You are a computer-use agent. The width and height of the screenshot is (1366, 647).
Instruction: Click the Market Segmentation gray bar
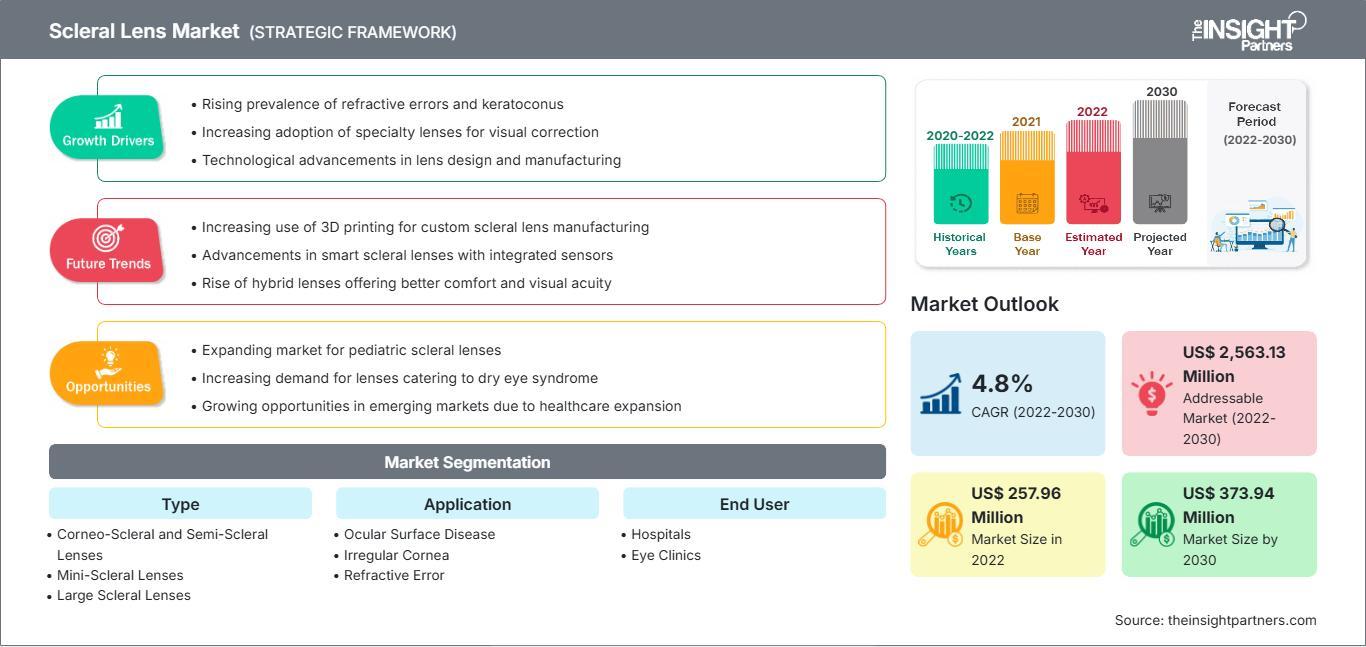(467, 462)
